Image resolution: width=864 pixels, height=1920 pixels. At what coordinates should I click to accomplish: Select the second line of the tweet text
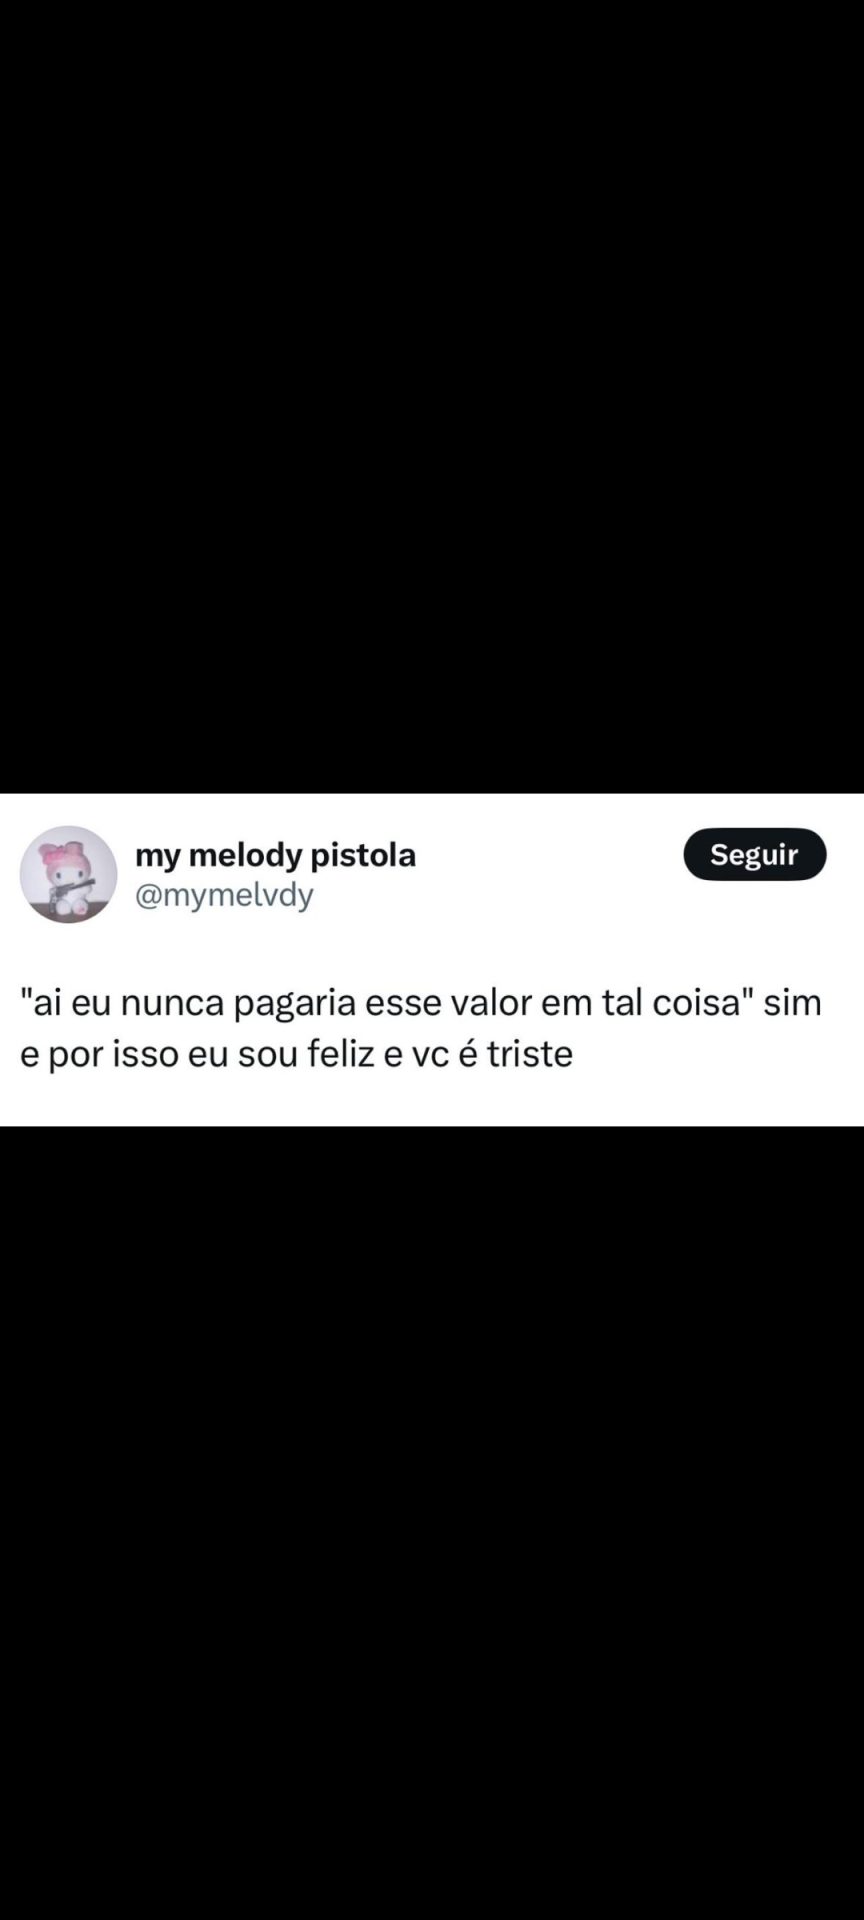296,1053
